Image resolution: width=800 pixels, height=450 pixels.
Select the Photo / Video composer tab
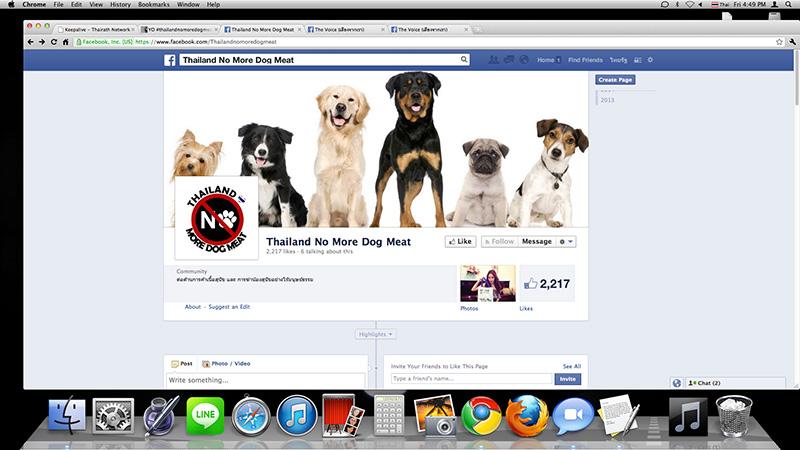click(226, 364)
